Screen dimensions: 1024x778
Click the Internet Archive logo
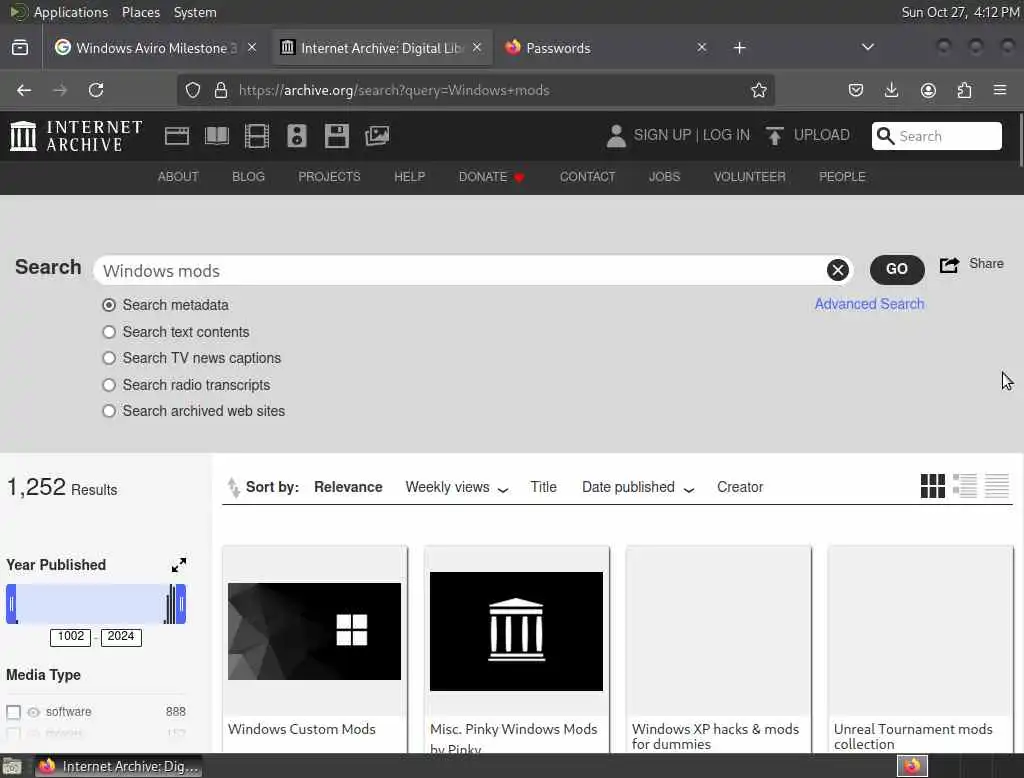pyautogui.click(x=76, y=136)
